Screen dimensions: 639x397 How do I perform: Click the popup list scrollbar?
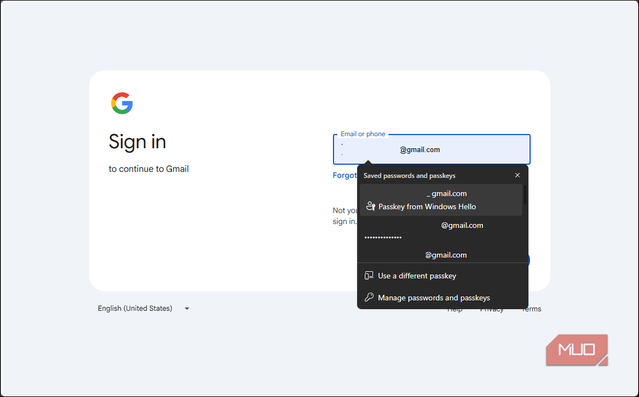coord(525,194)
